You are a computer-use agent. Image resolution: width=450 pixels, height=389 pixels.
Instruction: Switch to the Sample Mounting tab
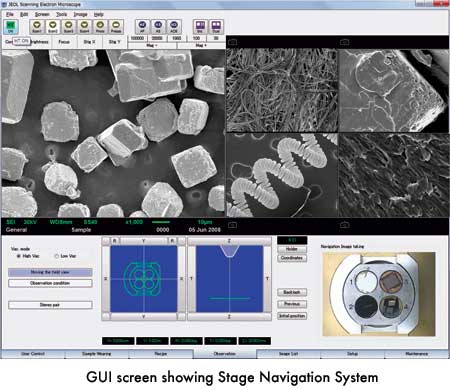(97, 354)
